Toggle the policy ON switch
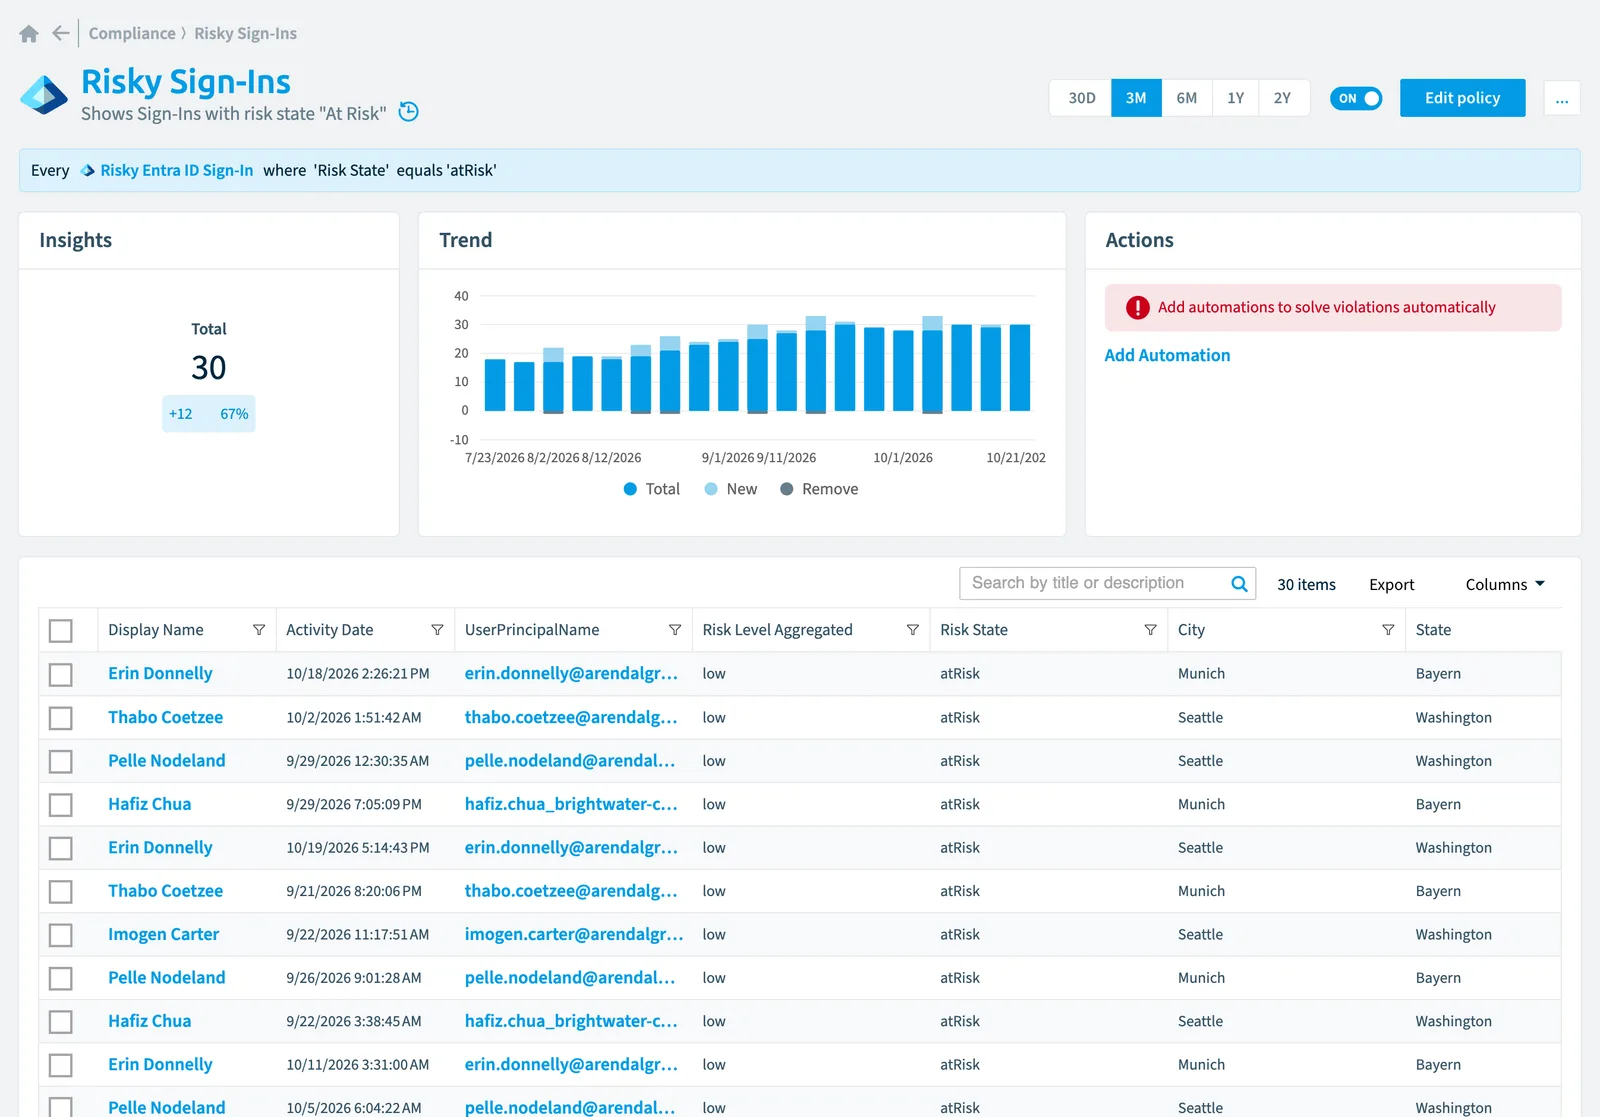Viewport: 1600px width, 1117px height. click(x=1356, y=98)
